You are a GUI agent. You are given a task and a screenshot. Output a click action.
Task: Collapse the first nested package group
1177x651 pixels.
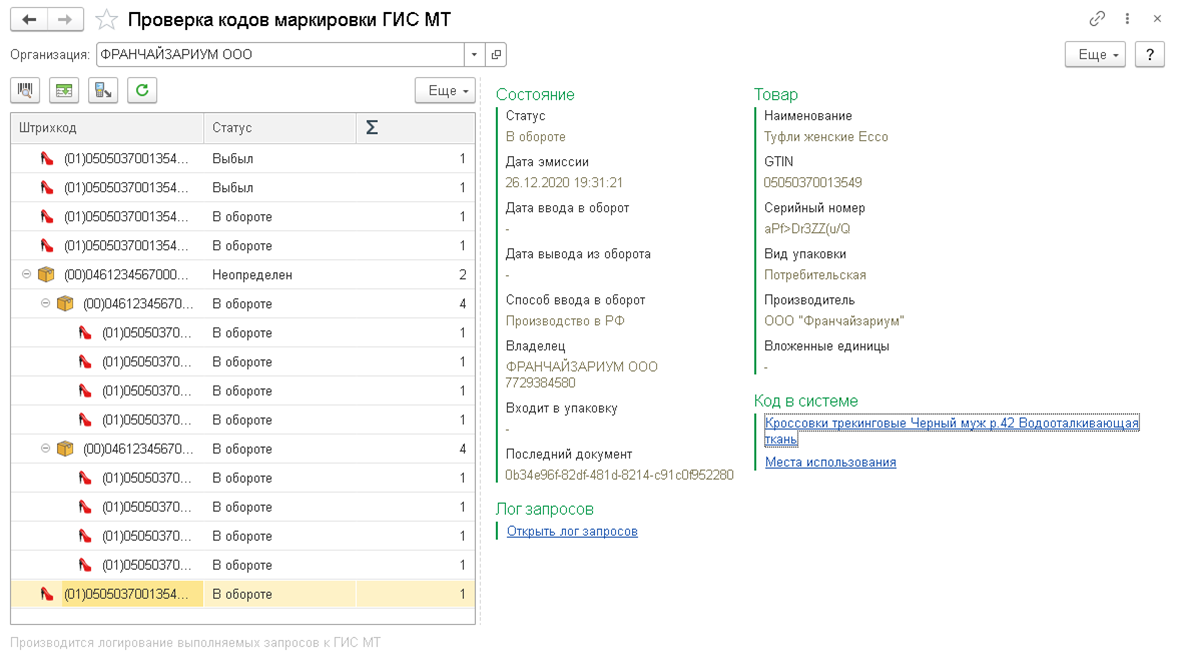pyautogui.click(x=46, y=304)
